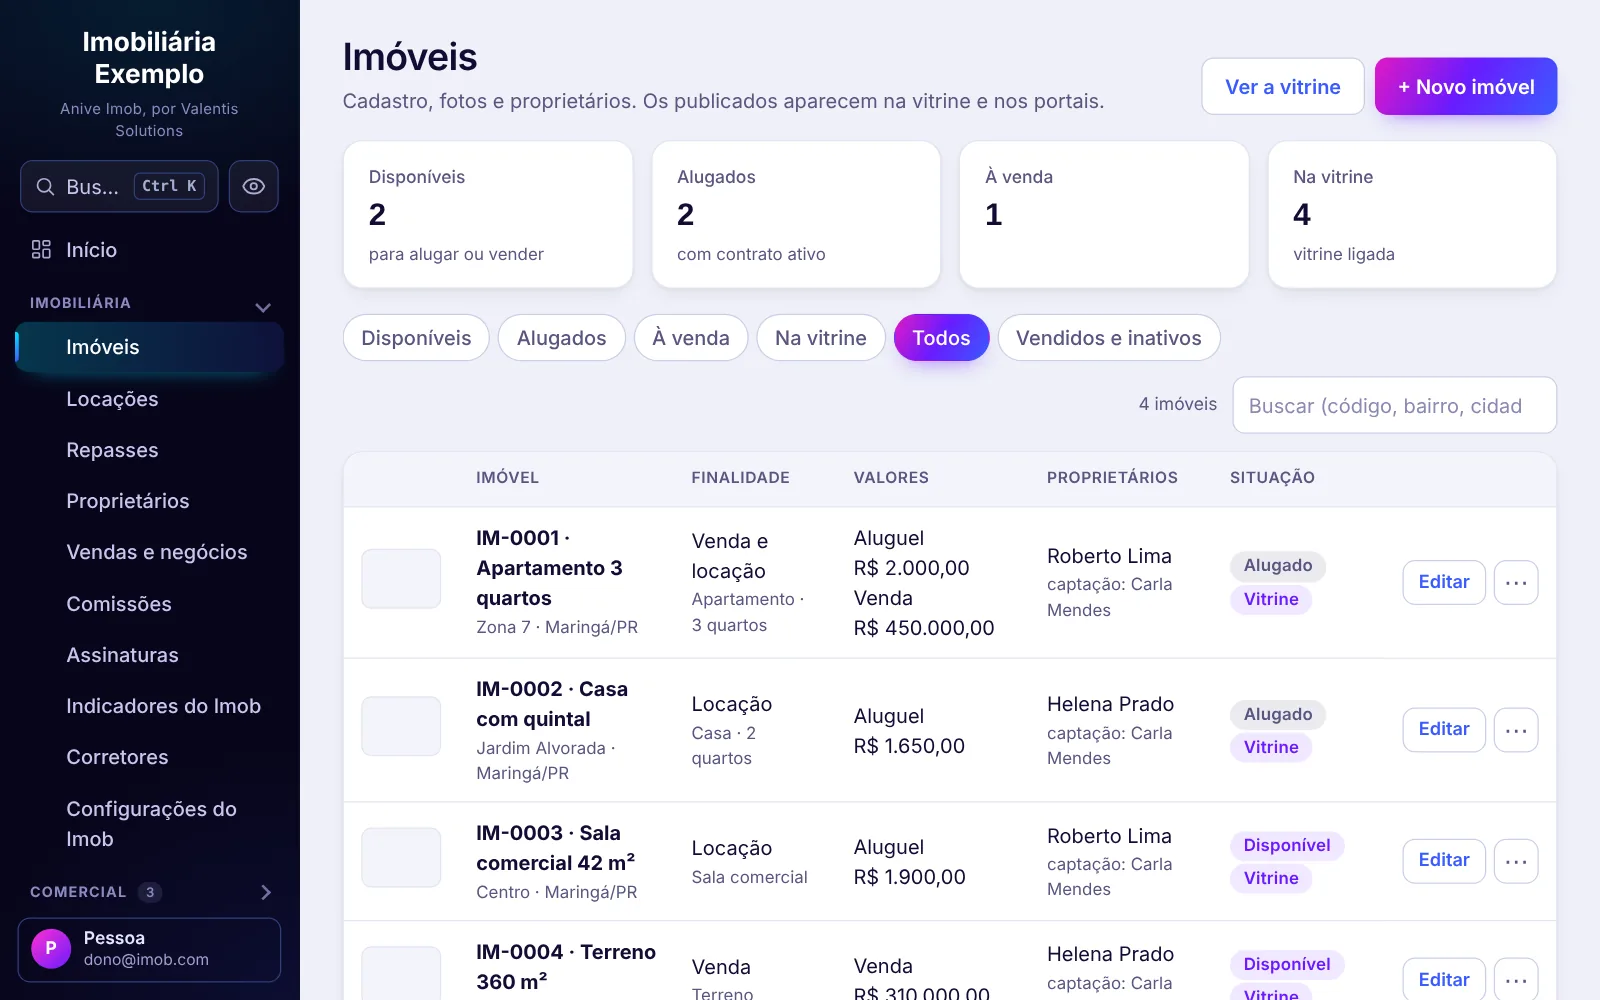Open Proprietários menu item

tap(150, 501)
